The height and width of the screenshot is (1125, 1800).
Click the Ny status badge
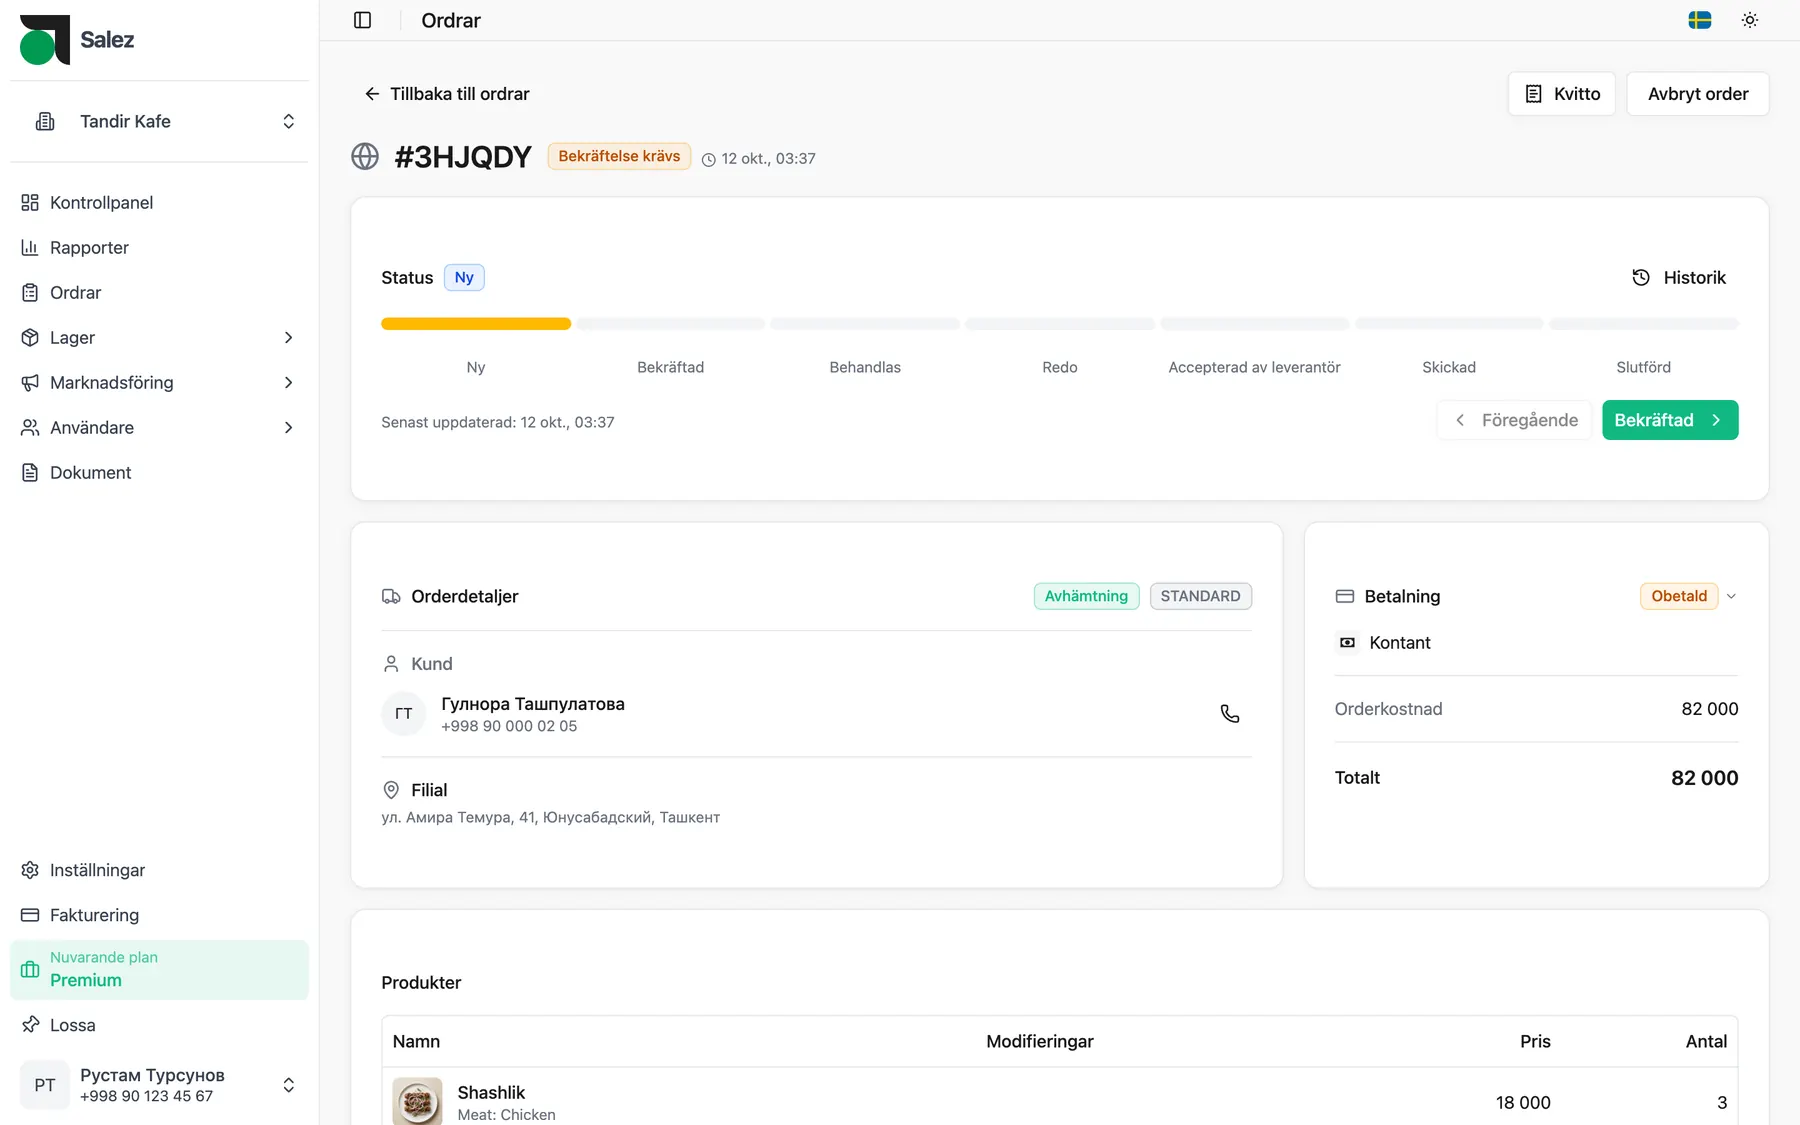click(464, 278)
